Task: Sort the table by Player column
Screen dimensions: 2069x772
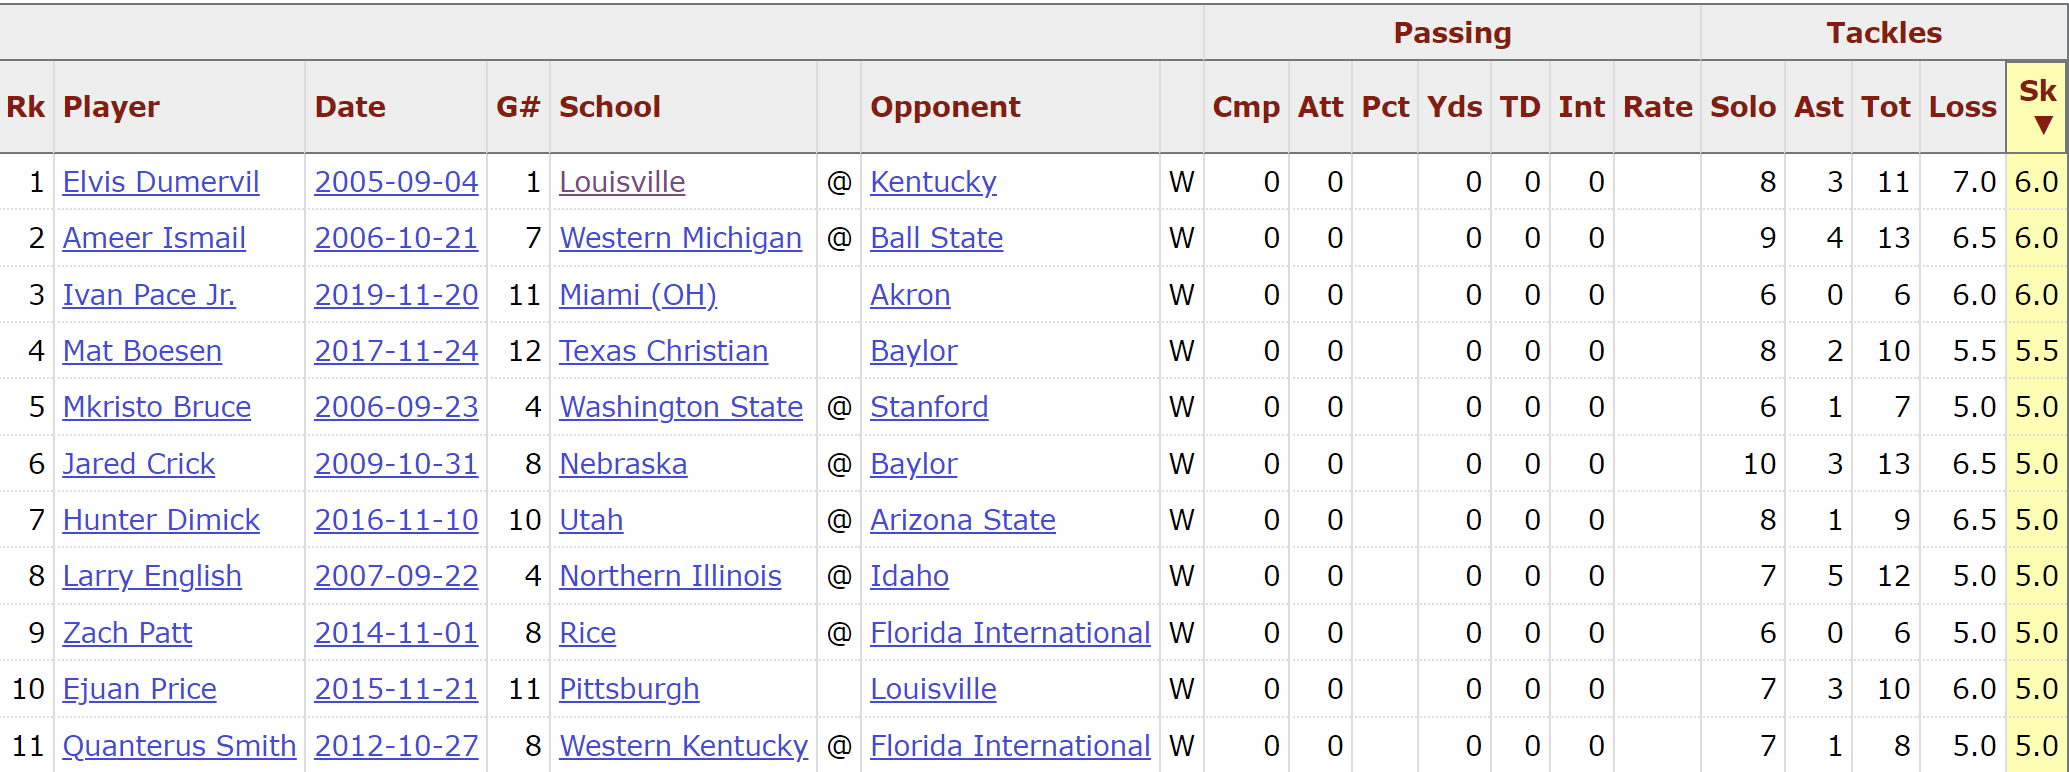Action: 111,107
